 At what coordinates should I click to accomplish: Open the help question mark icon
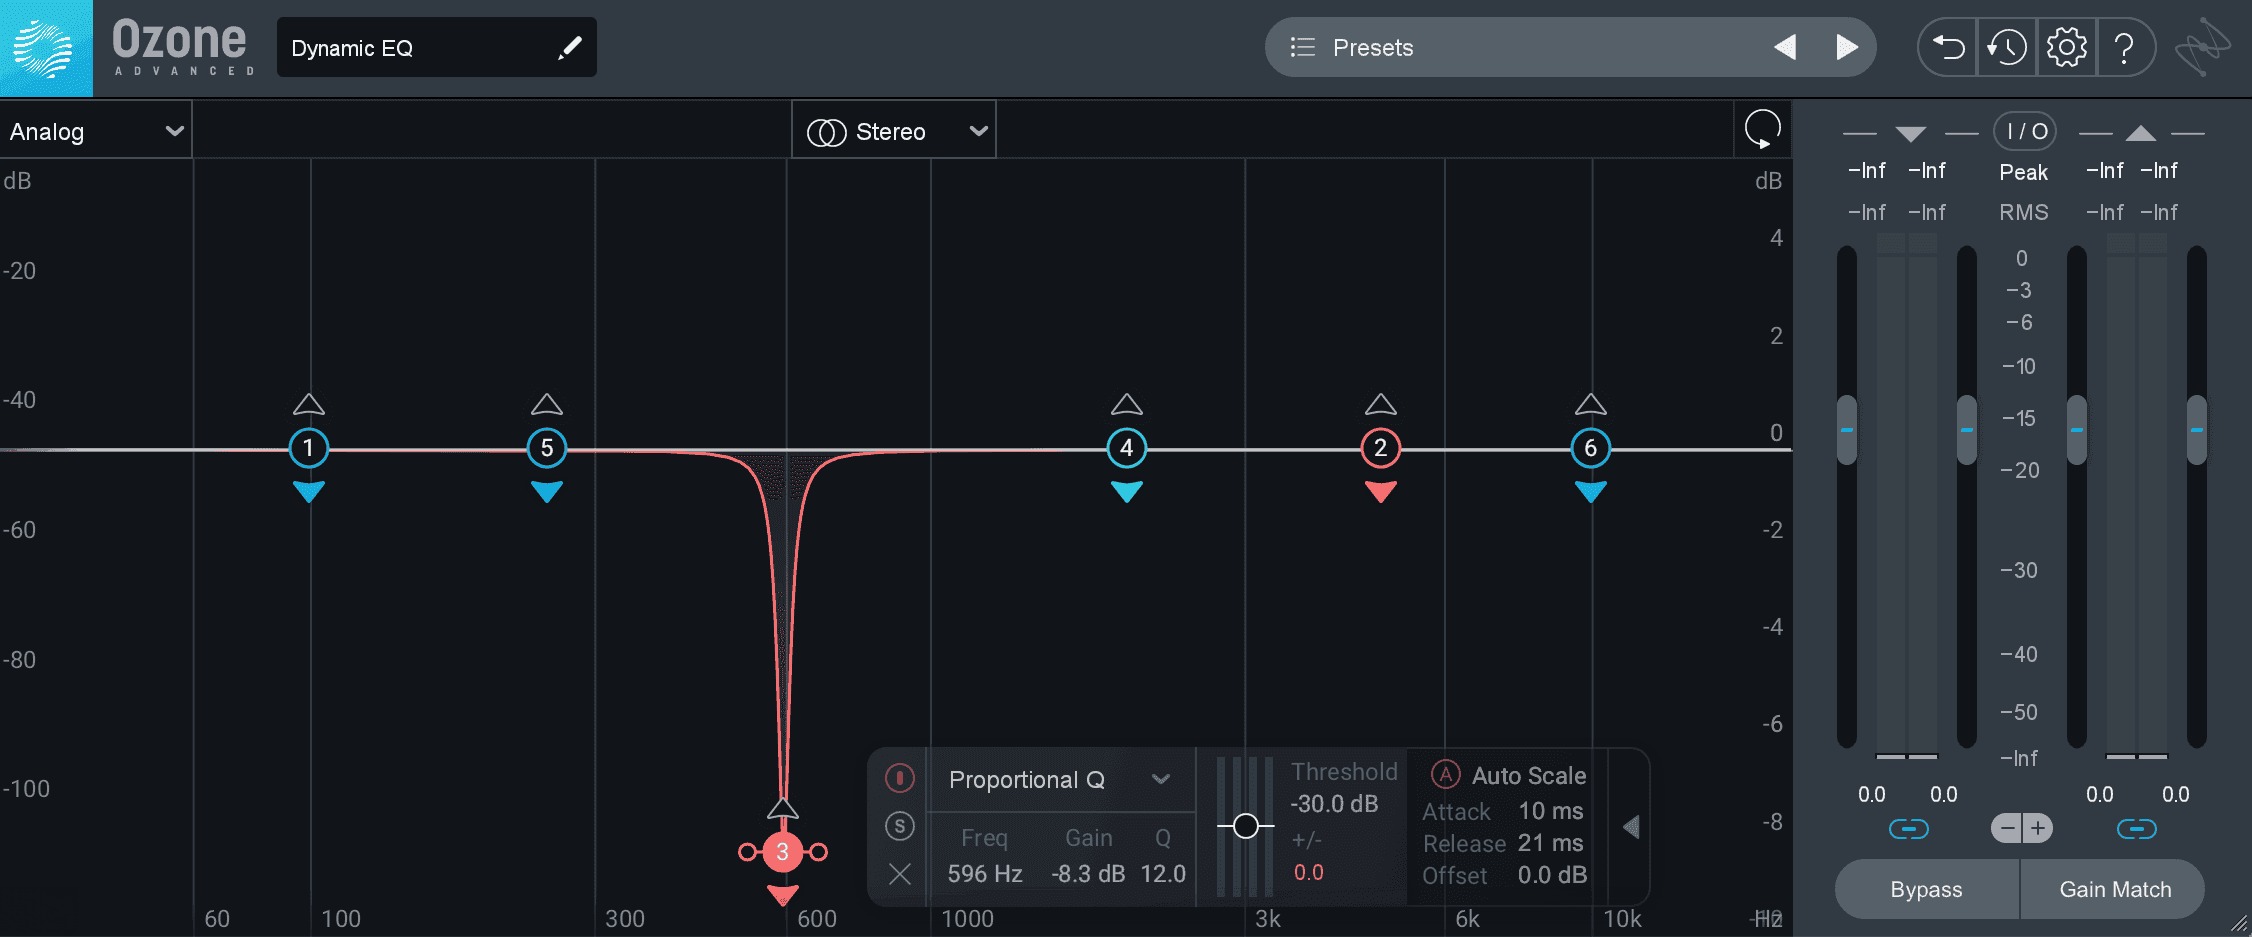tap(2125, 47)
